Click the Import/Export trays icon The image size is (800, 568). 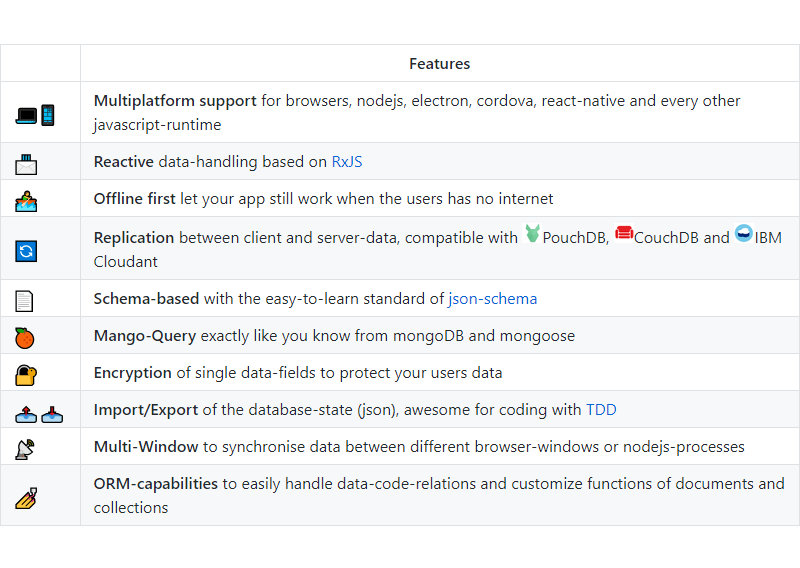(x=26, y=411)
